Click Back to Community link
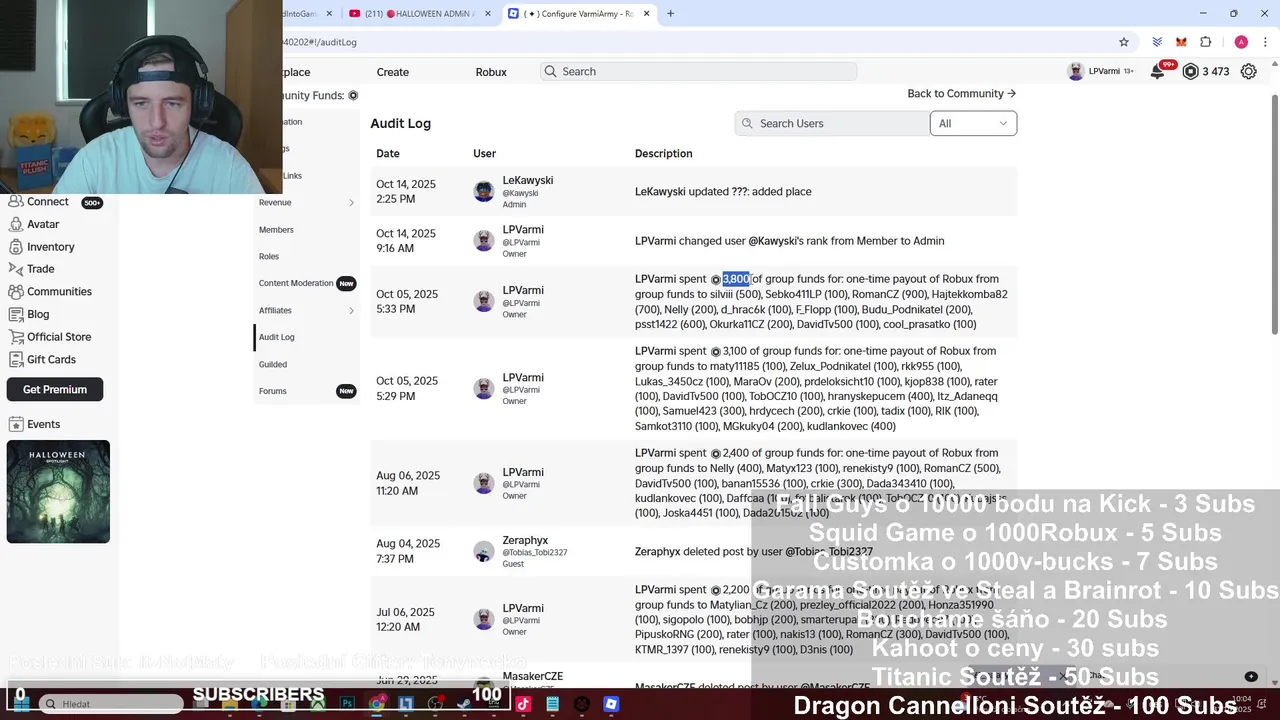Screen dimensions: 1280x720 961,94
